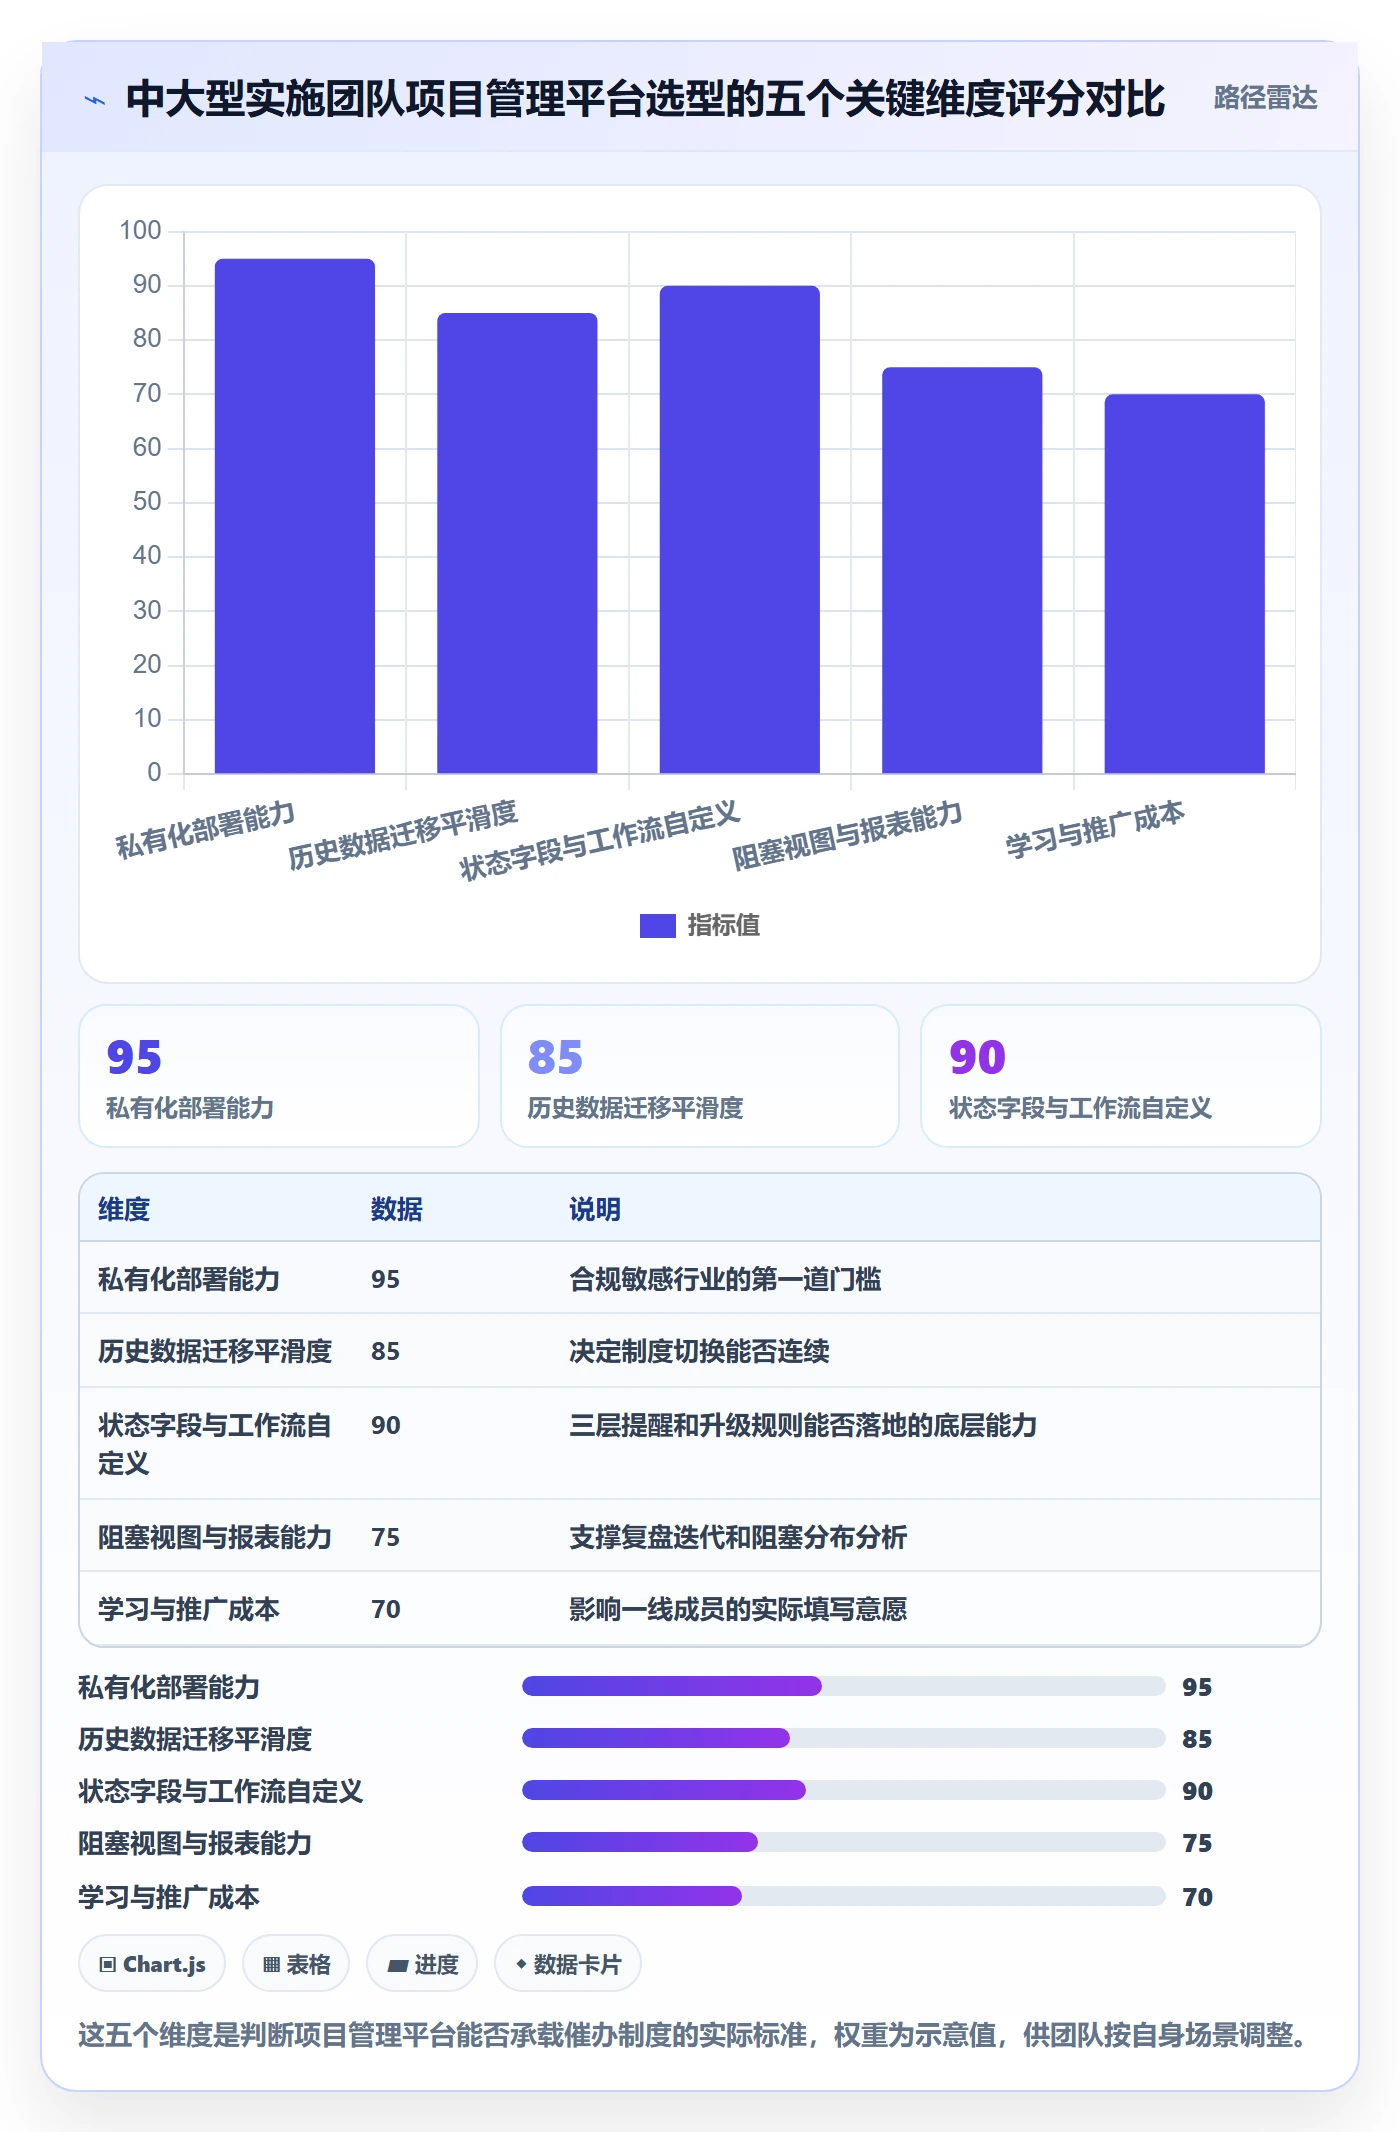The image size is (1400, 2132).
Task: Click the 指标值 legend label
Action: point(724,926)
